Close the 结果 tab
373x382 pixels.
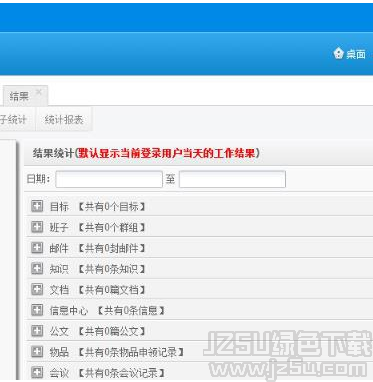click(x=39, y=91)
